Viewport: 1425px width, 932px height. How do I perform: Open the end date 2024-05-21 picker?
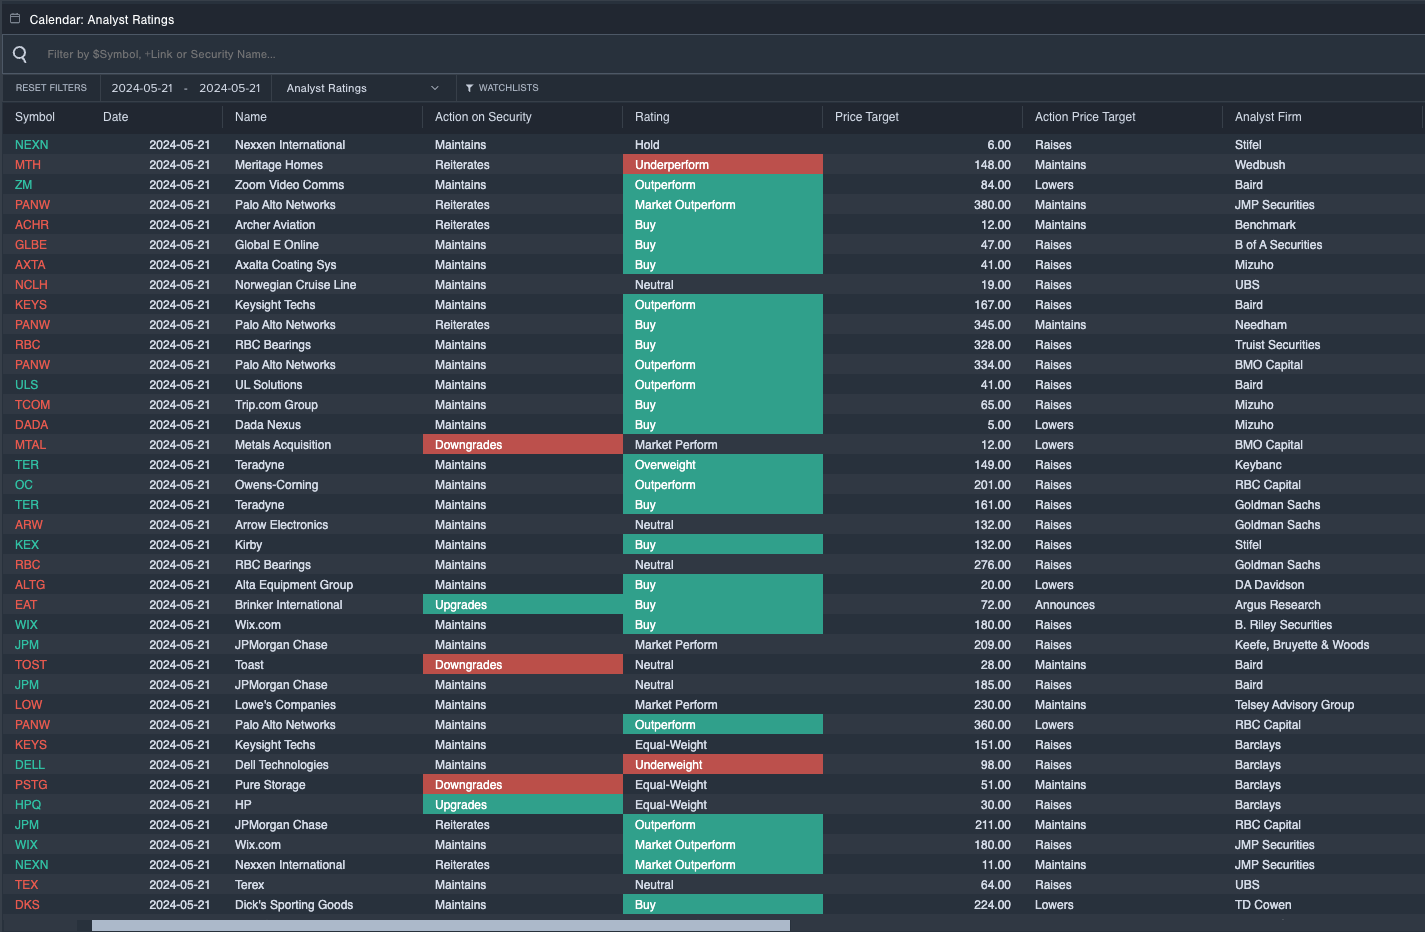click(230, 88)
